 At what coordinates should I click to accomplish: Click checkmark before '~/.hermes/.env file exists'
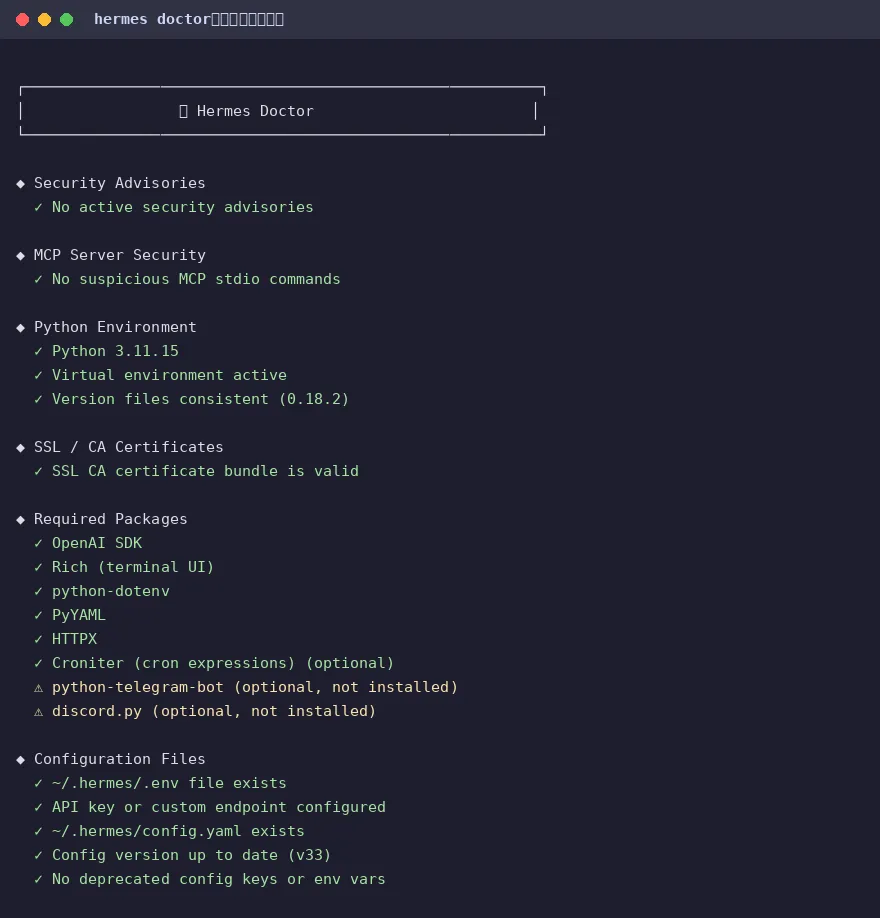38,783
